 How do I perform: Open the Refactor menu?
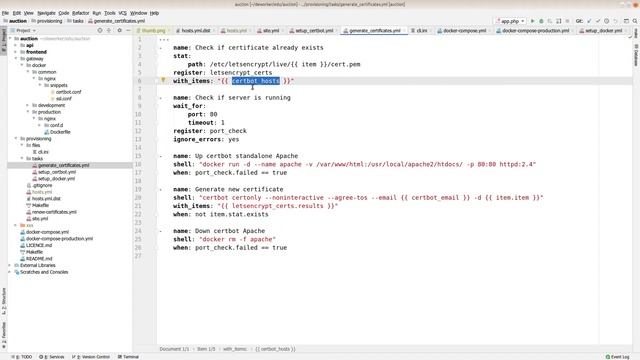point(80,13)
